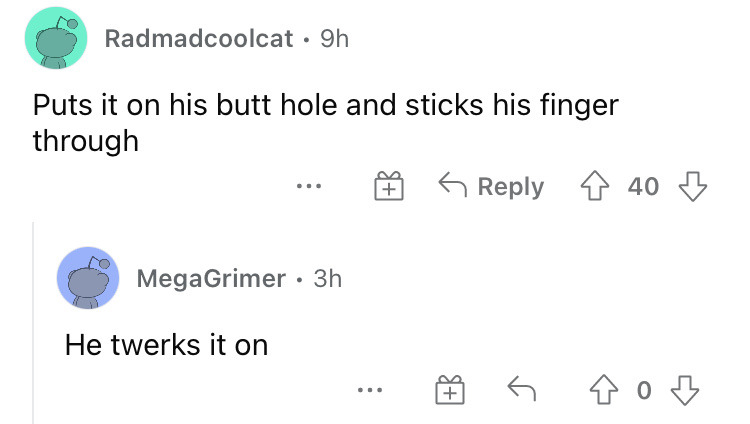
Task: Upvote MegaGrimer's reply
Action: [604, 390]
